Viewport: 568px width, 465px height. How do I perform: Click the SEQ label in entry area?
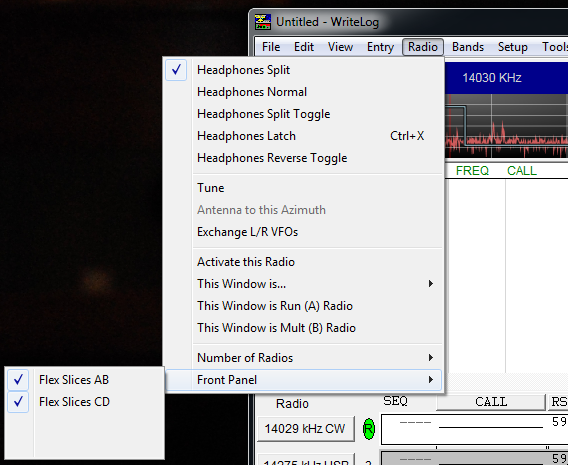(395, 401)
